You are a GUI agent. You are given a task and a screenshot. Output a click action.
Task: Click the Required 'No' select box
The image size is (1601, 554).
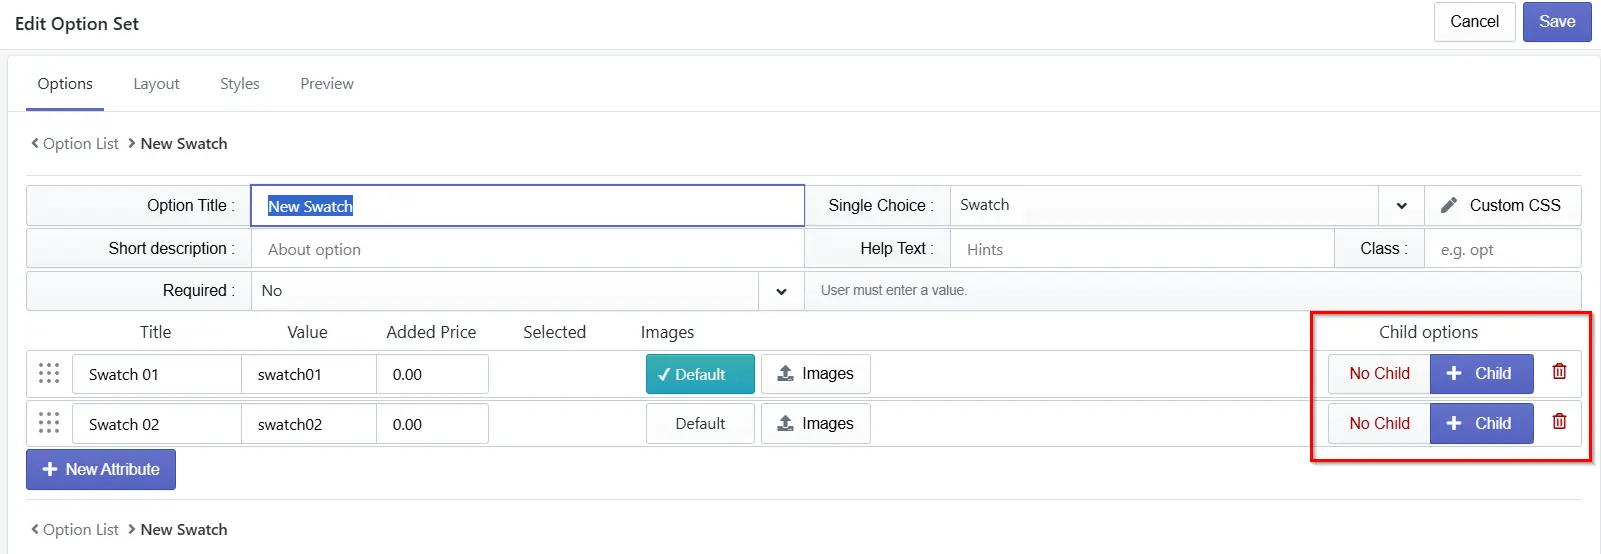(527, 291)
